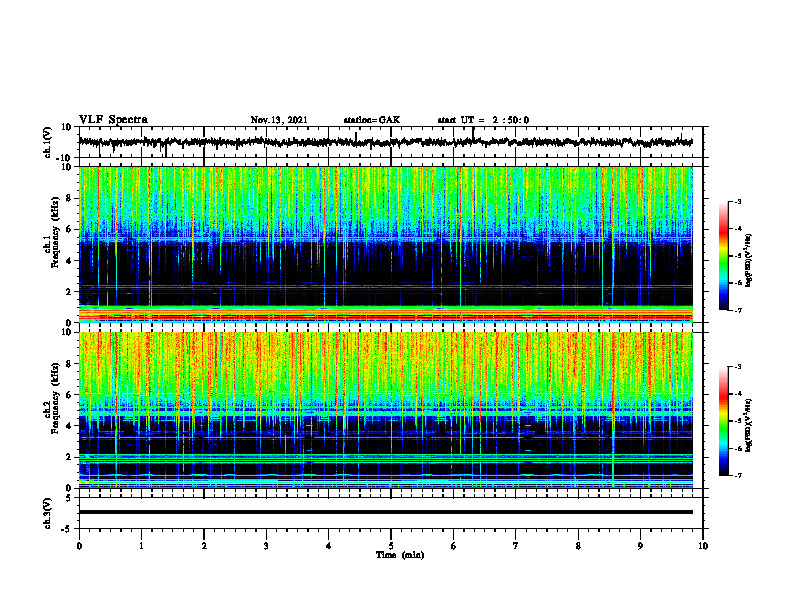Click the "6" kHz tick on ch.2 spectrogram axis
This screenshot has width=792, height=612.
[69, 395]
